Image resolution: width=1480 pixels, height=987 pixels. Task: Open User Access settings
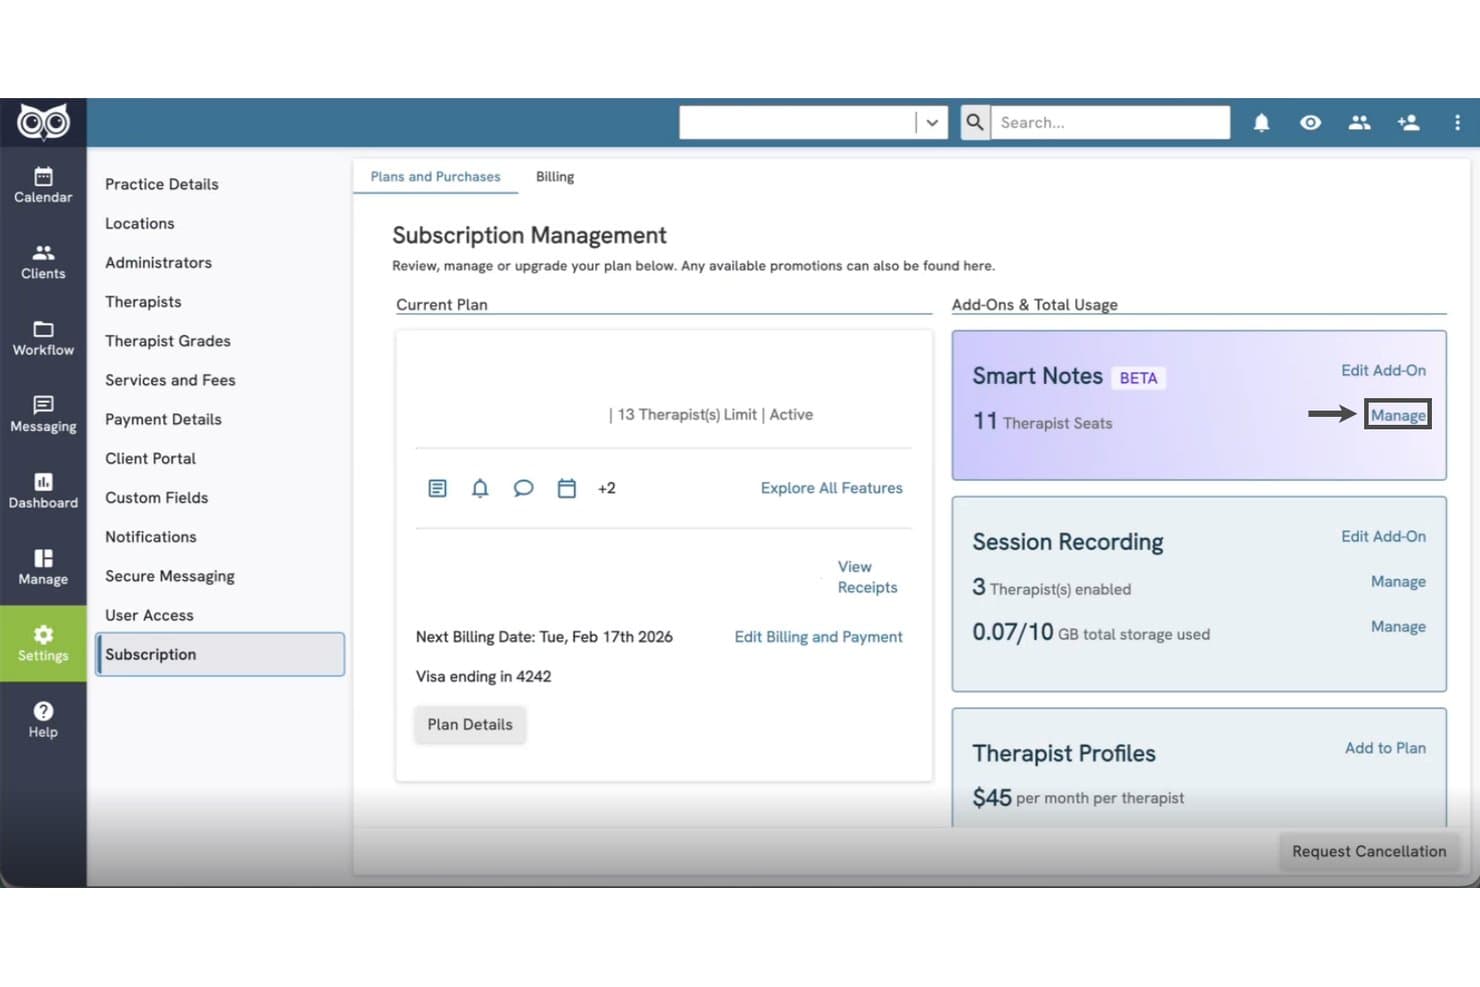[149, 615]
